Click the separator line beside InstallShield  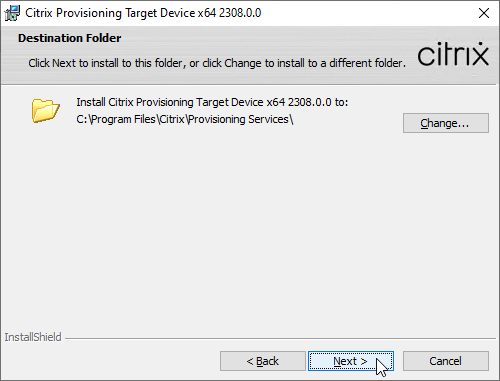point(280,338)
